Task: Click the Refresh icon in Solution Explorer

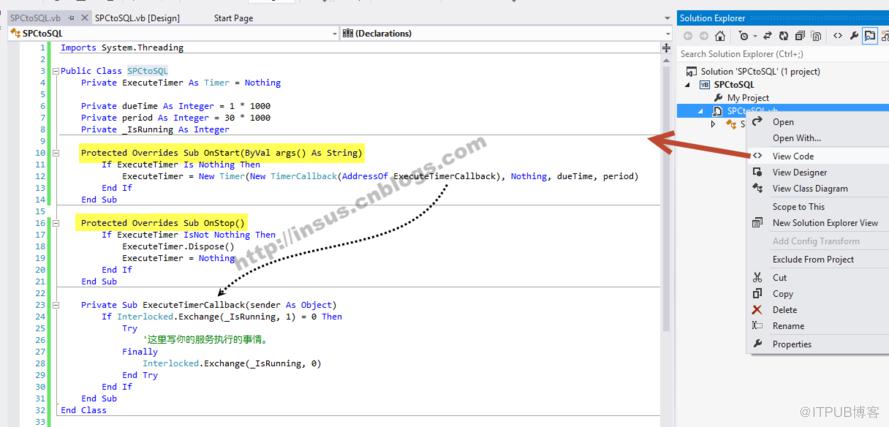Action: (x=784, y=36)
